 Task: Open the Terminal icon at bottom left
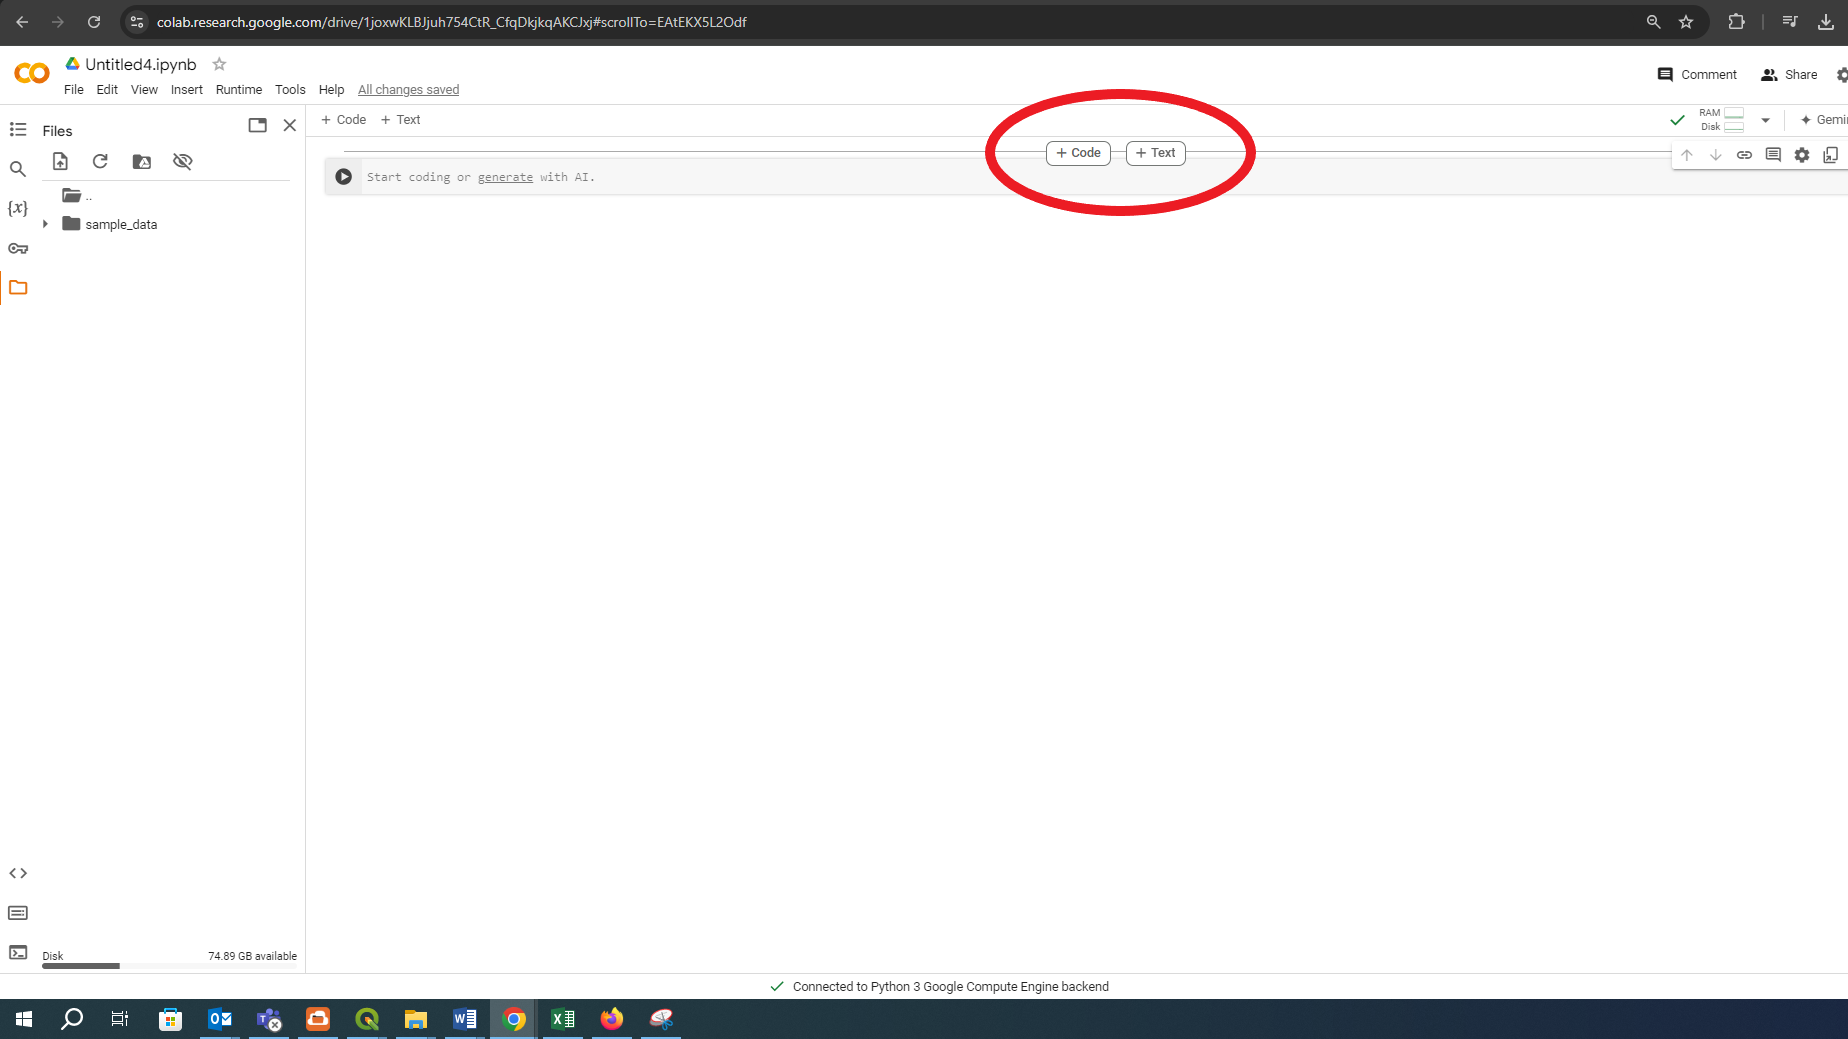point(18,952)
